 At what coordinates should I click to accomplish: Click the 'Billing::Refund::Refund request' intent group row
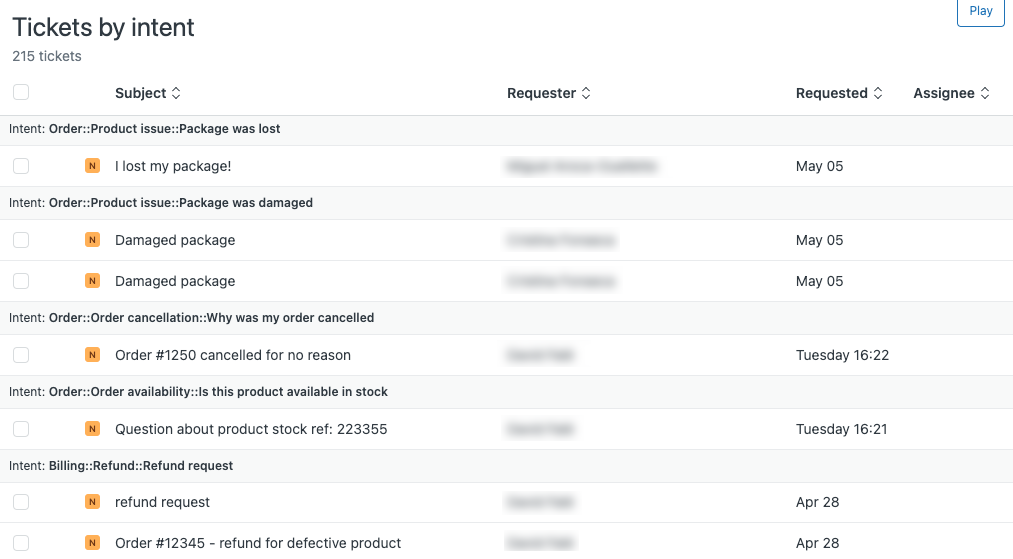coord(506,466)
